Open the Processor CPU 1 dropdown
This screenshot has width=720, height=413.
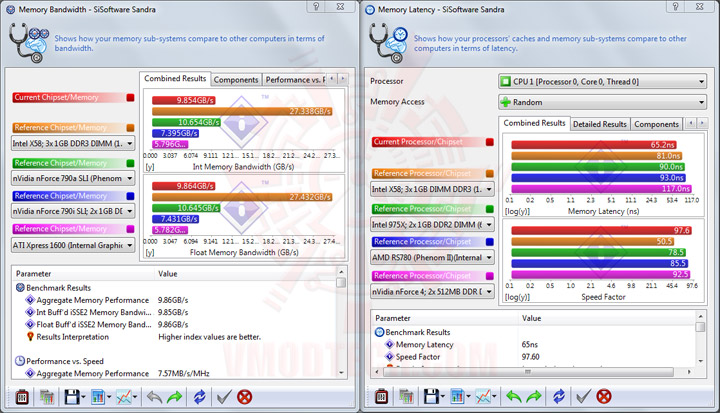tap(602, 82)
